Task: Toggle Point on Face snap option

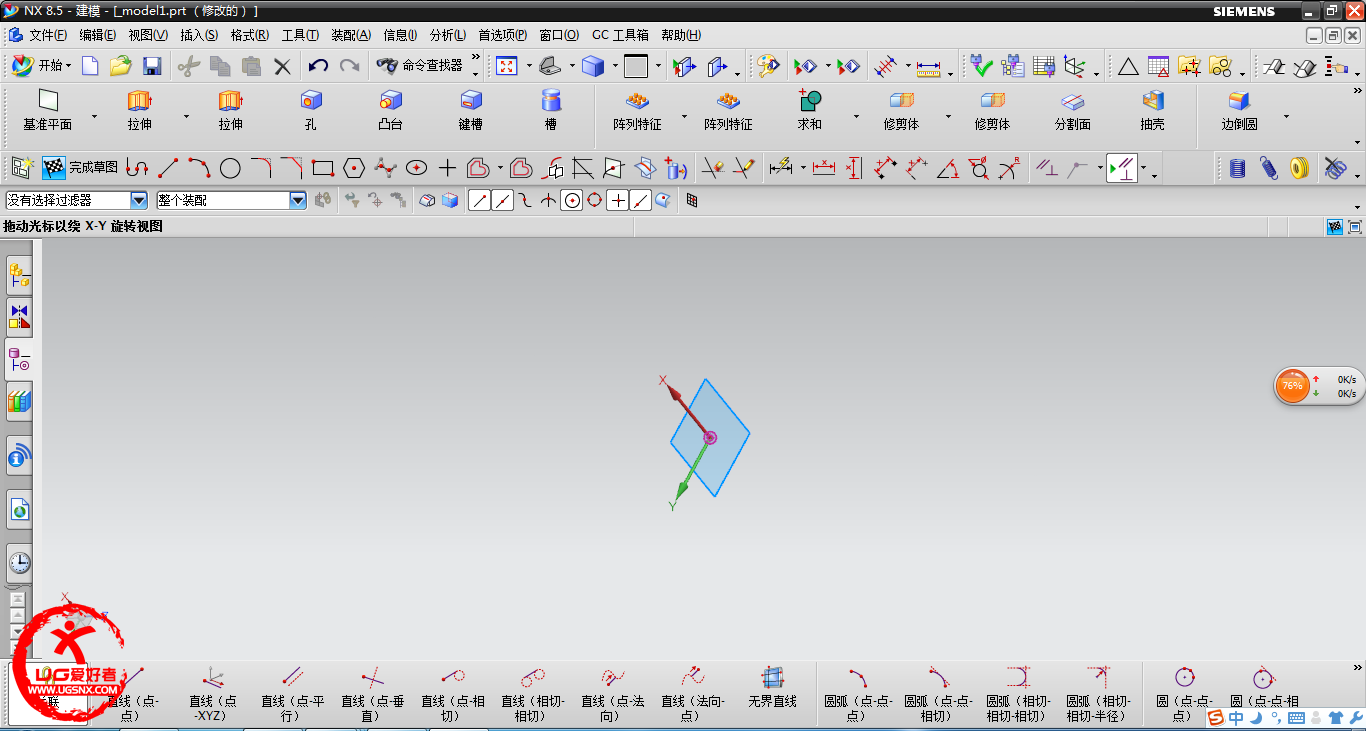Action: pos(664,201)
